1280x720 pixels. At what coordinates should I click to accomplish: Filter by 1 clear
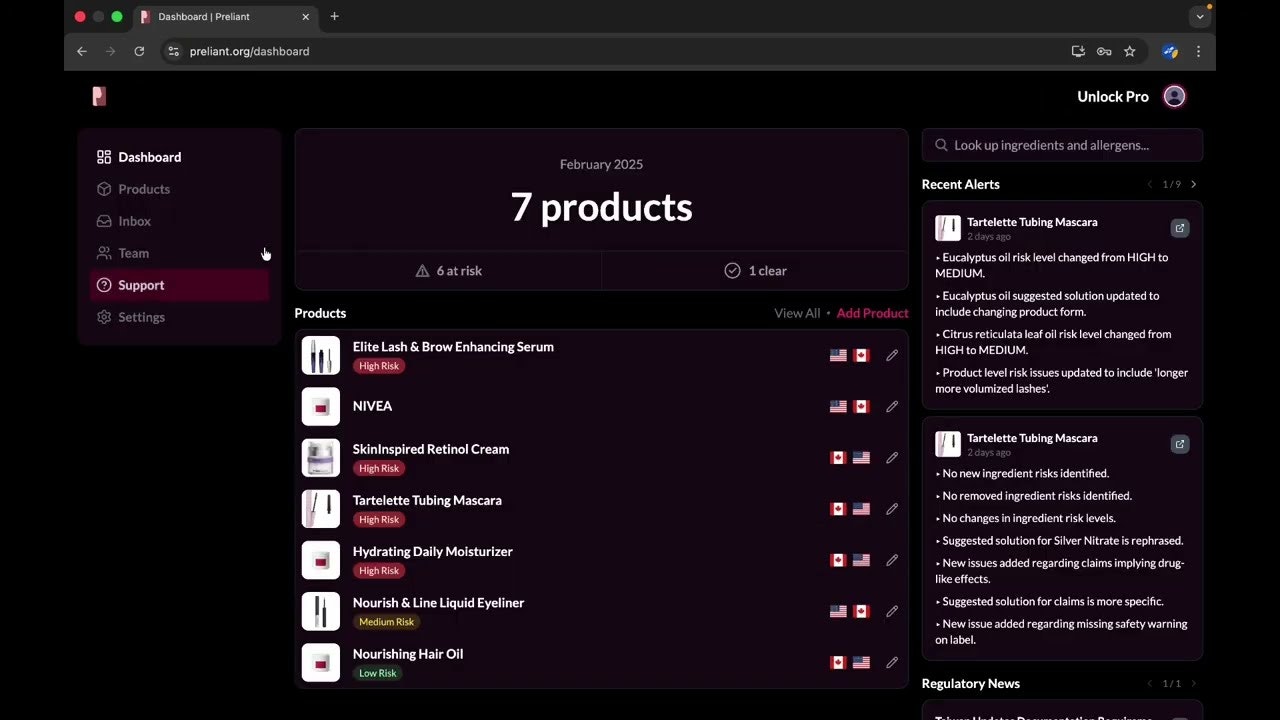755,271
